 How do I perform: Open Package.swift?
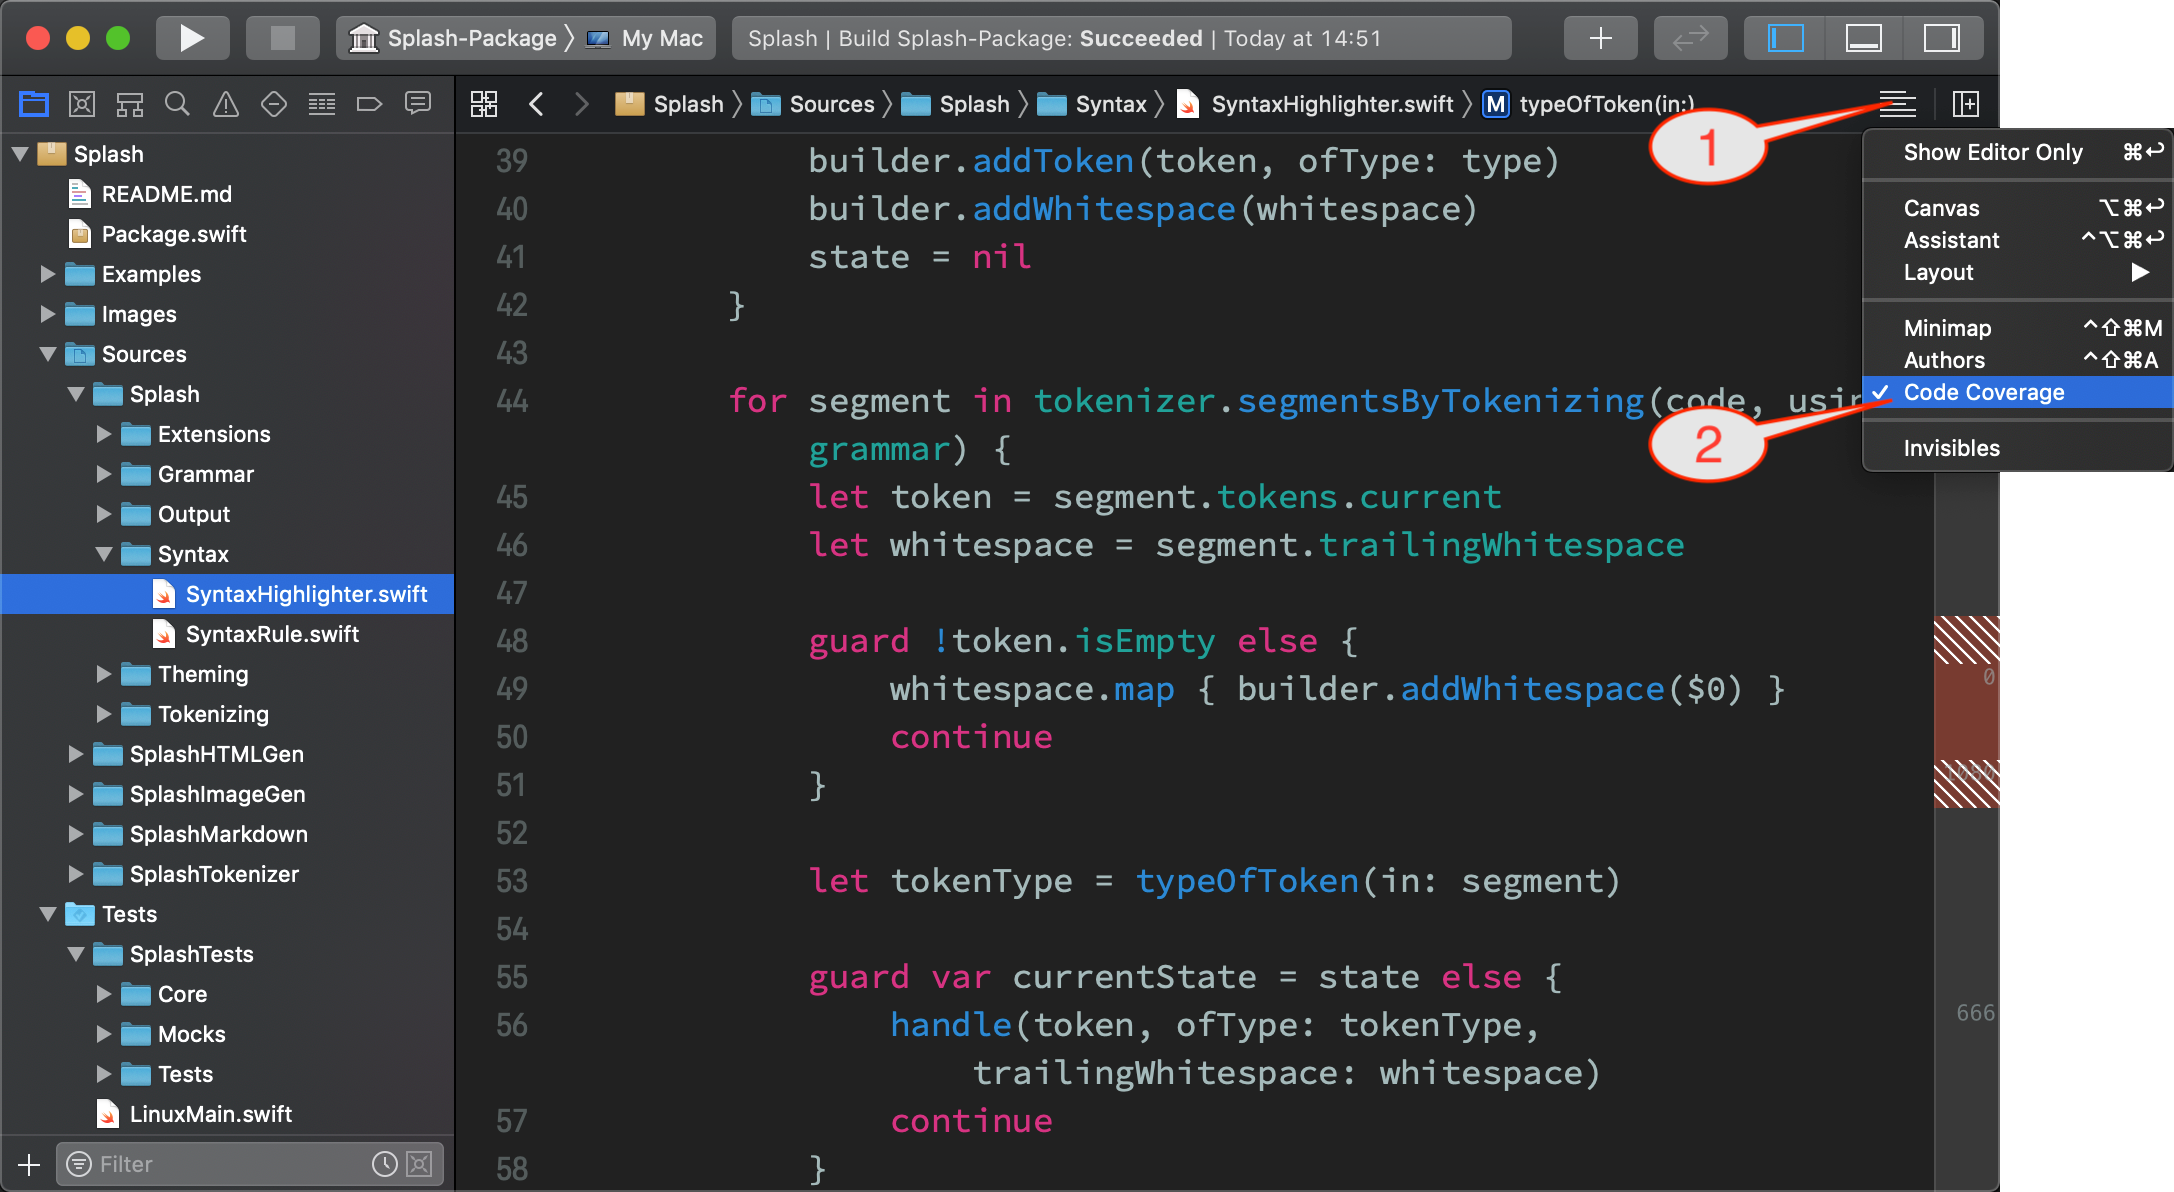[227, 234]
